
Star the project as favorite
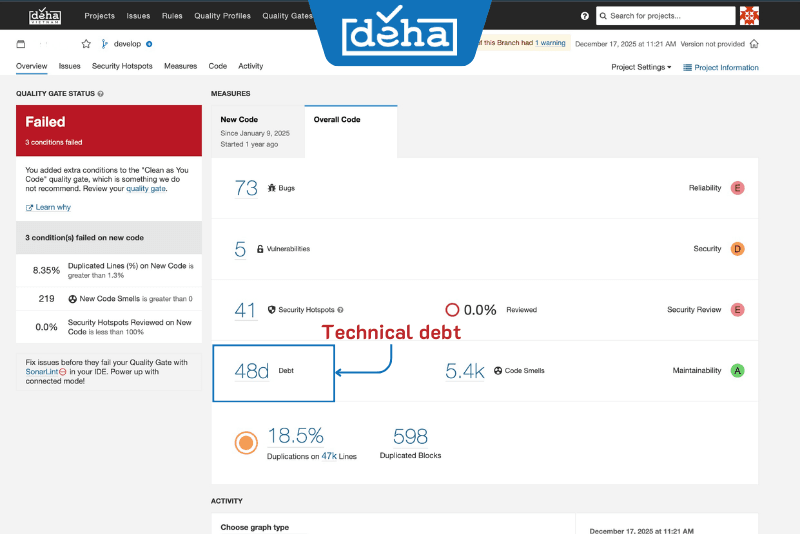click(x=86, y=44)
